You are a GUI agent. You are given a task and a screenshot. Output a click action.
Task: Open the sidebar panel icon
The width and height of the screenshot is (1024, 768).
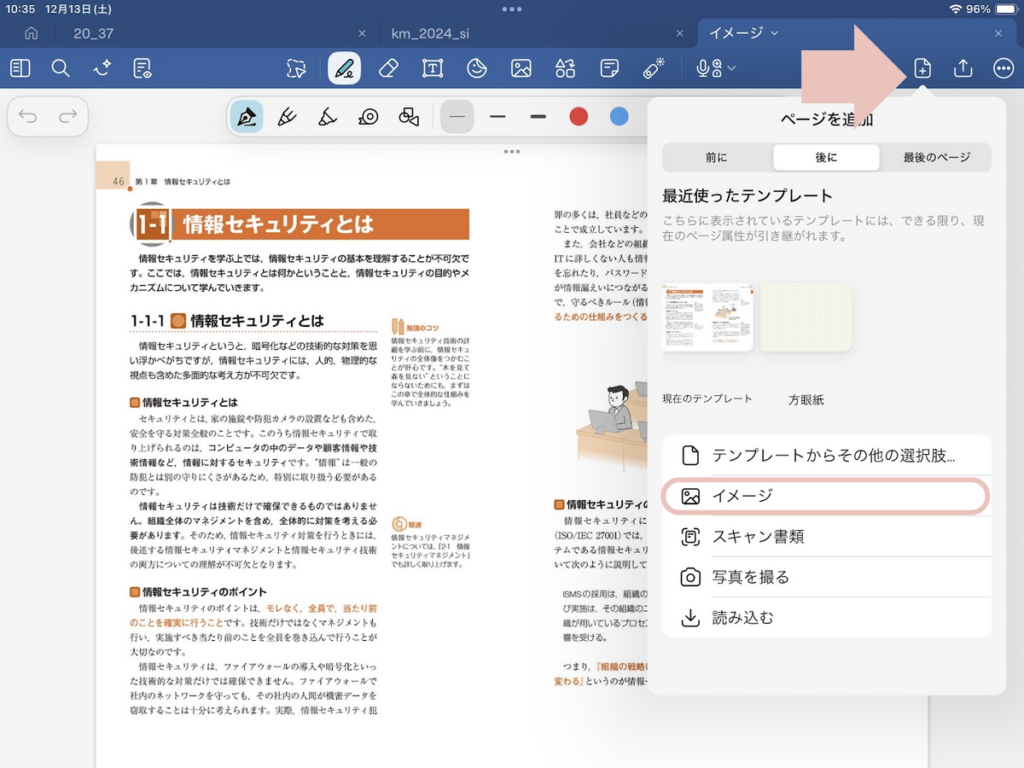point(20,68)
